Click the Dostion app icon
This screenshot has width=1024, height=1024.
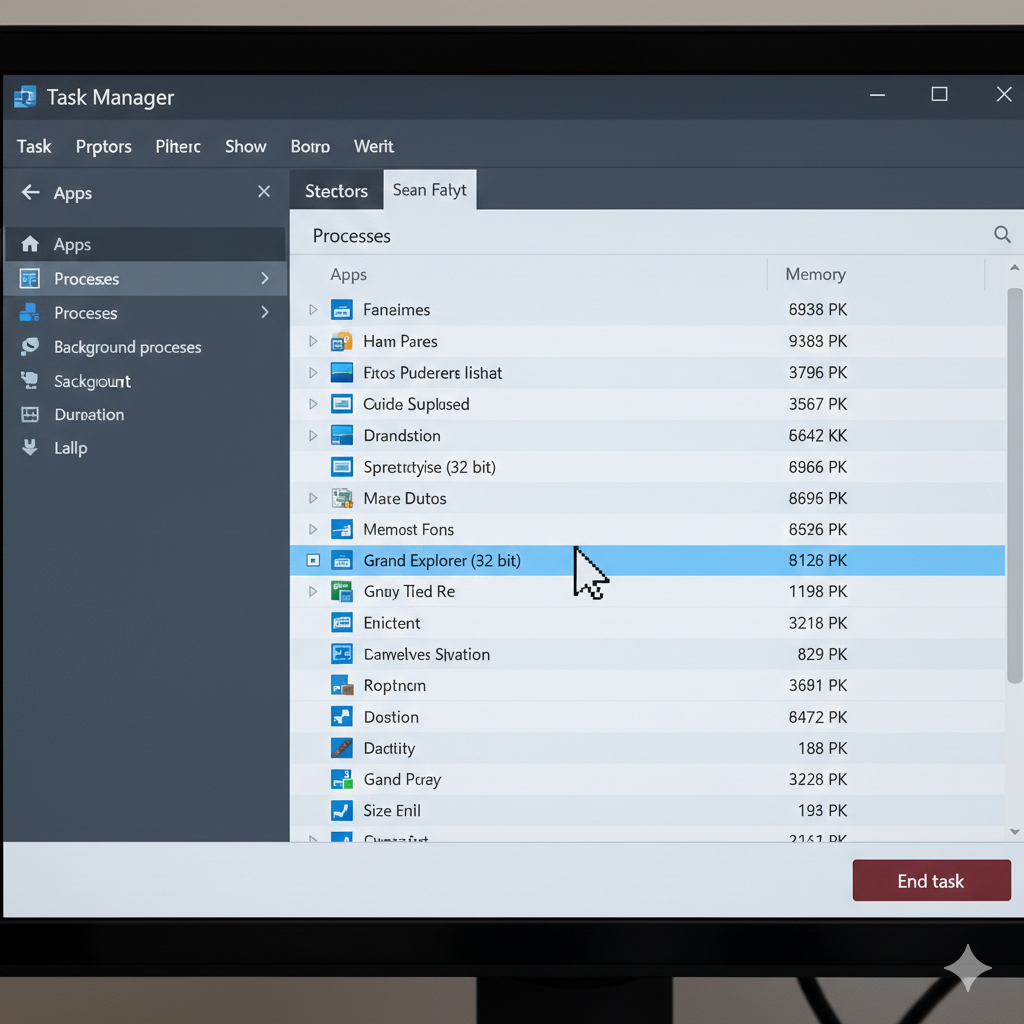[x=342, y=717]
